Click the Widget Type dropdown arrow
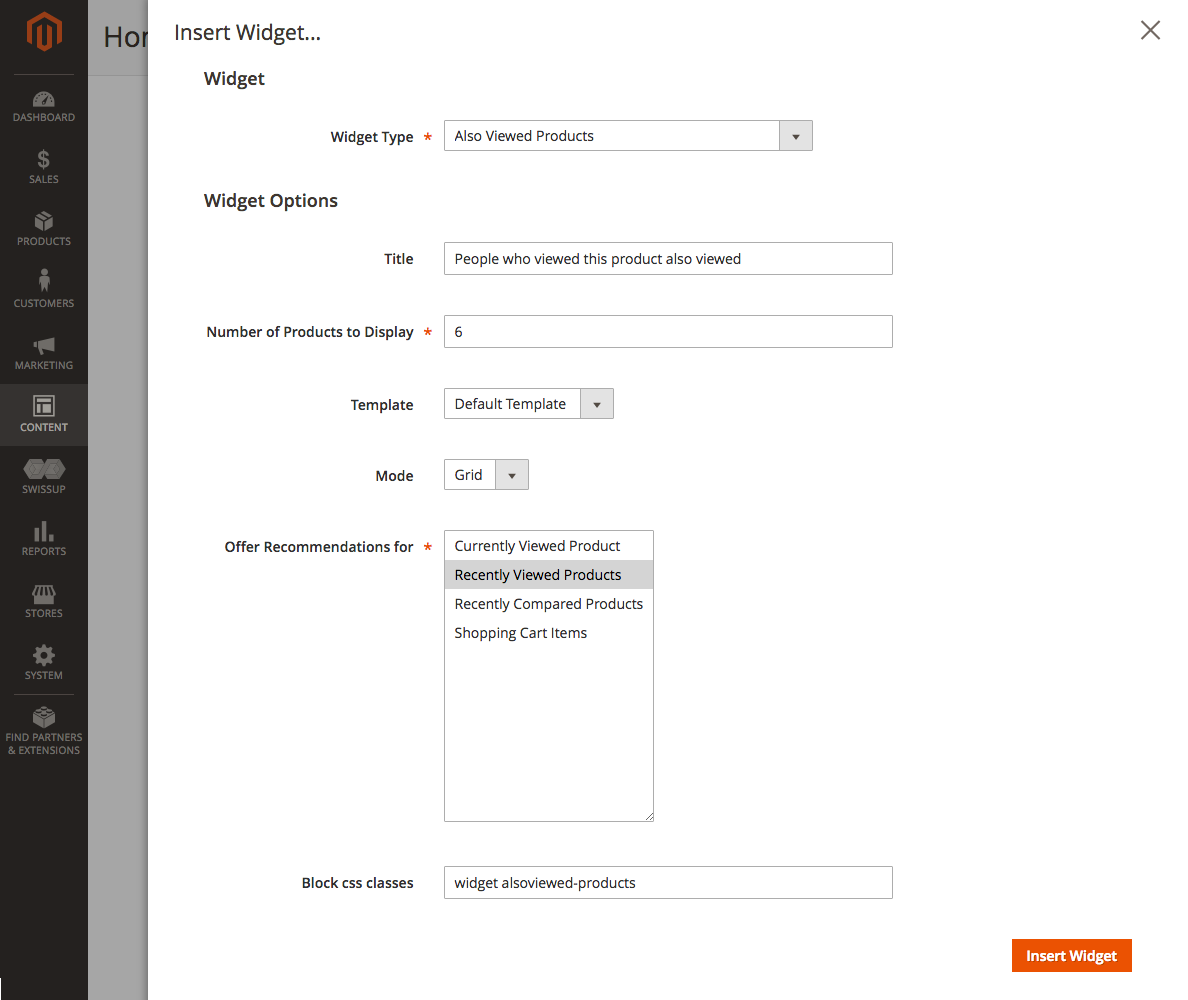Viewport: 1188px width, 1000px height. pyautogui.click(x=796, y=136)
